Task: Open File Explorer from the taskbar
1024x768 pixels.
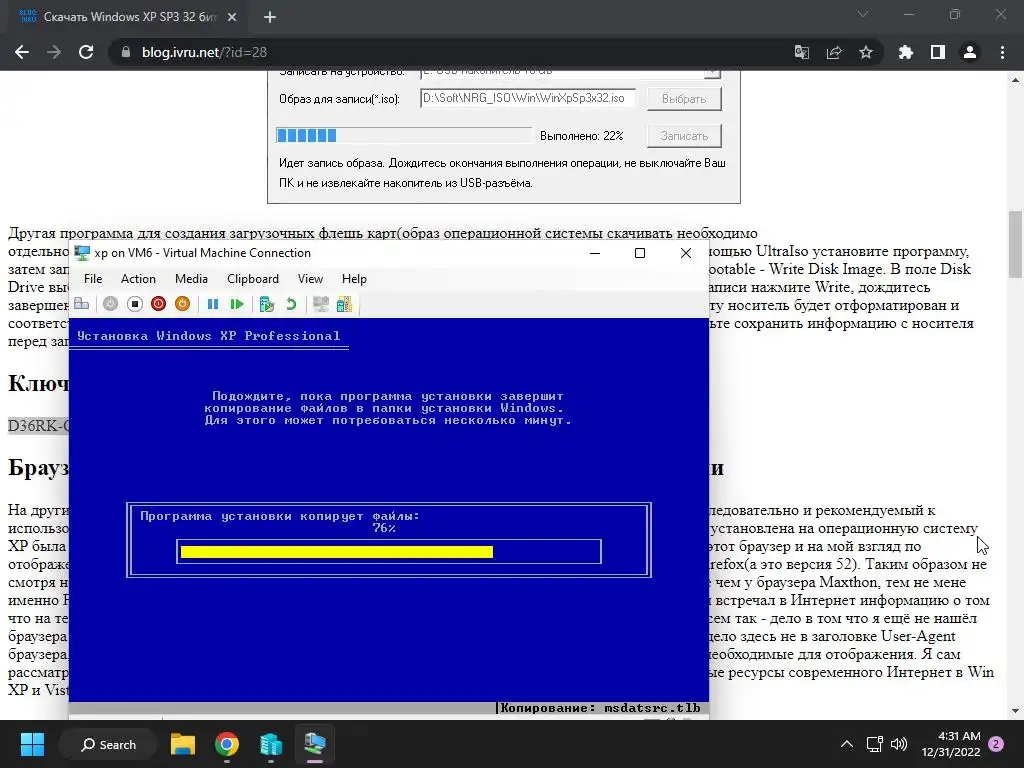Action: pyautogui.click(x=183, y=744)
